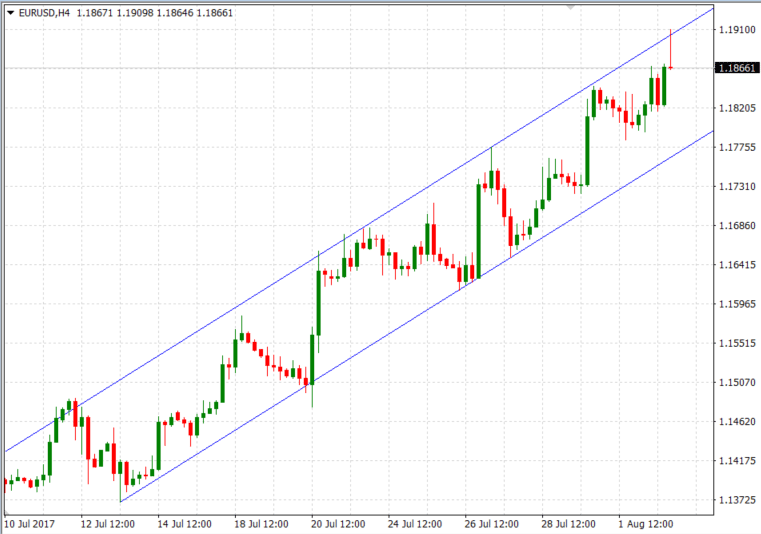Click the 18 Jul 12:00 time label
The image size is (761, 534).
coord(261,524)
